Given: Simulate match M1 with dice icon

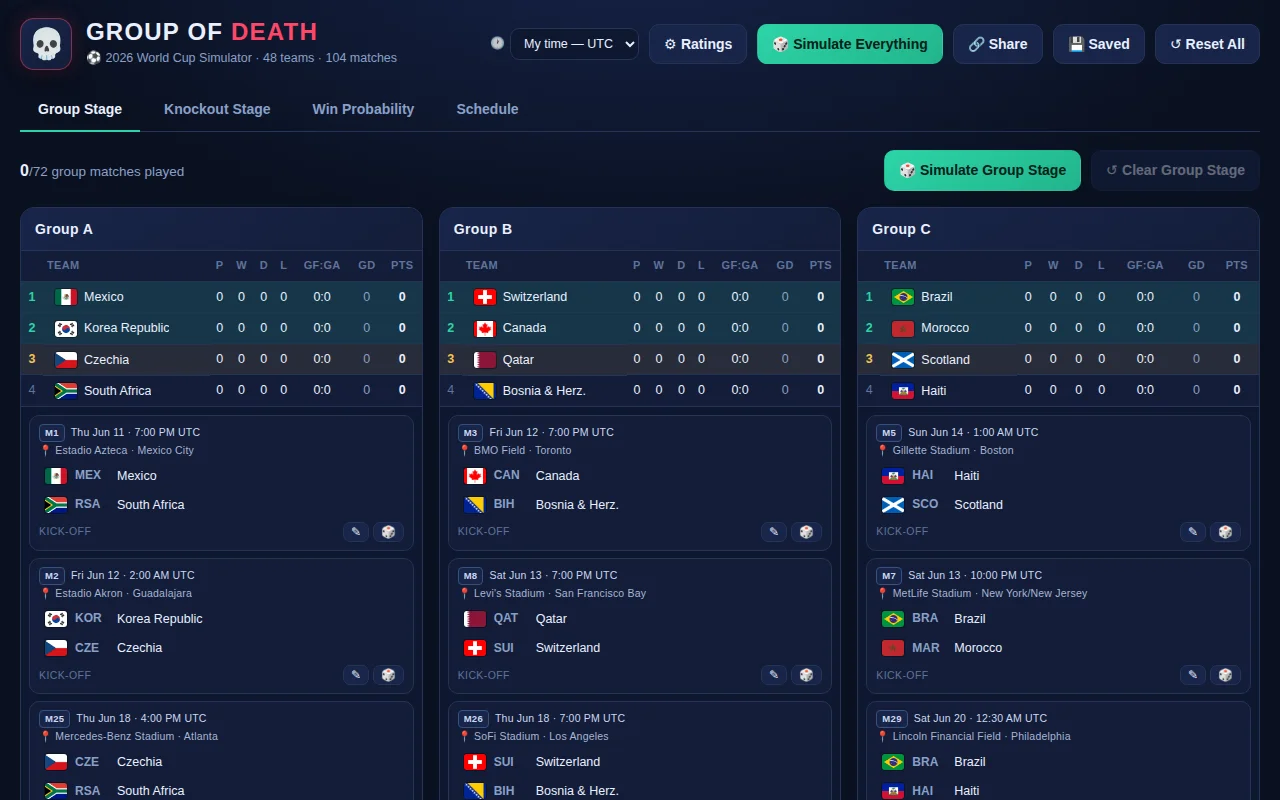Looking at the screenshot, I should (x=389, y=532).
